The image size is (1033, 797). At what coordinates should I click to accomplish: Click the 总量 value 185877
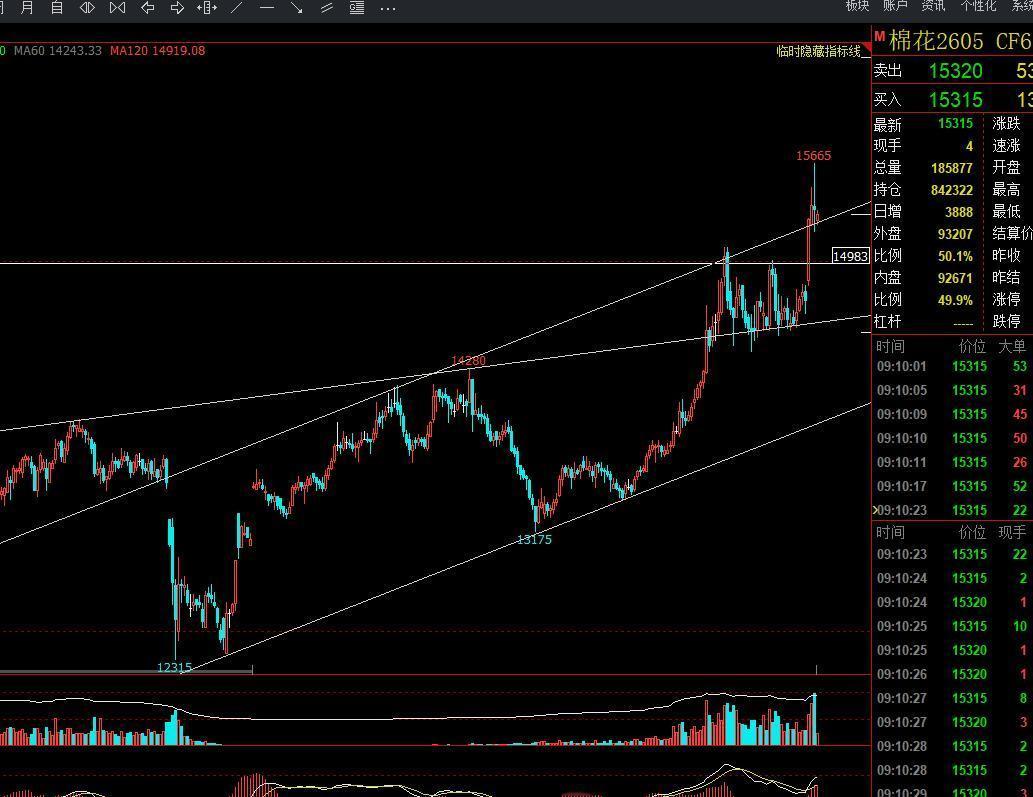pyautogui.click(x=951, y=168)
